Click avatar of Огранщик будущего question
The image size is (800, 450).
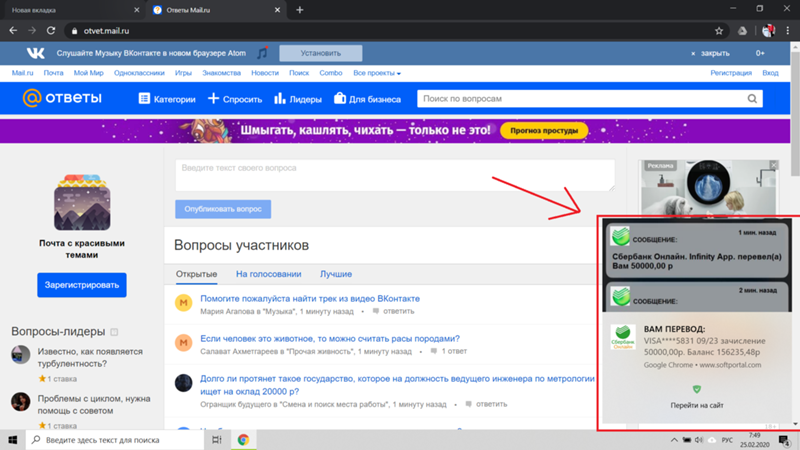183,383
